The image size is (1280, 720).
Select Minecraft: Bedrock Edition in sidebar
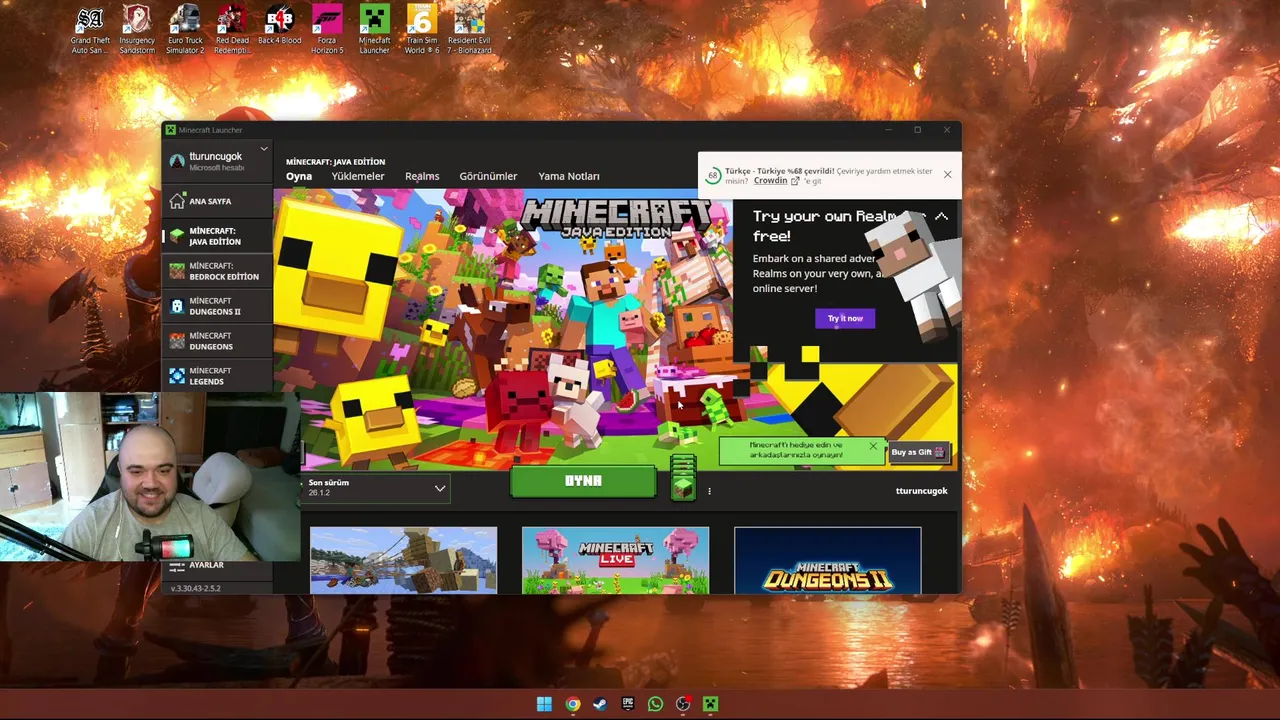tap(217, 271)
